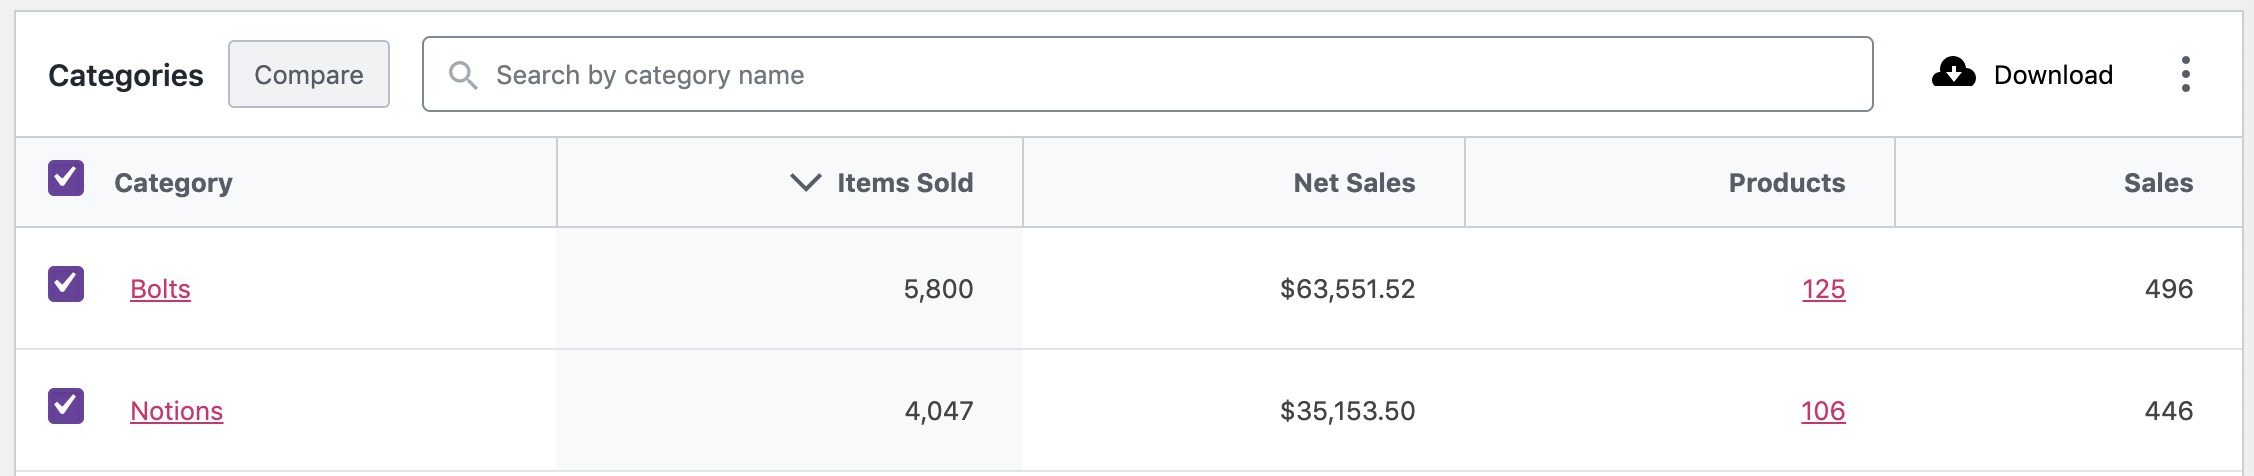This screenshot has height=476, width=2254.
Task: Open the Bolts category link
Action: (x=160, y=289)
